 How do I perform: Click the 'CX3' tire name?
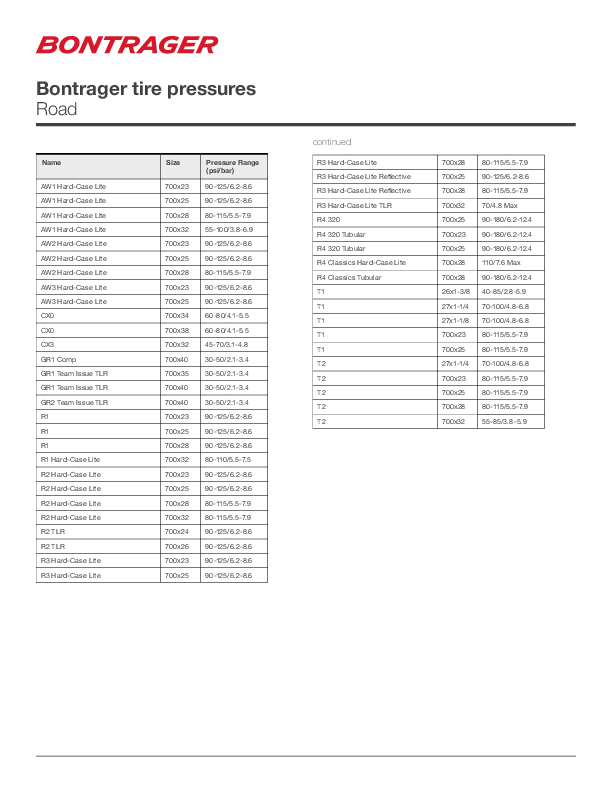(x=47, y=344)
